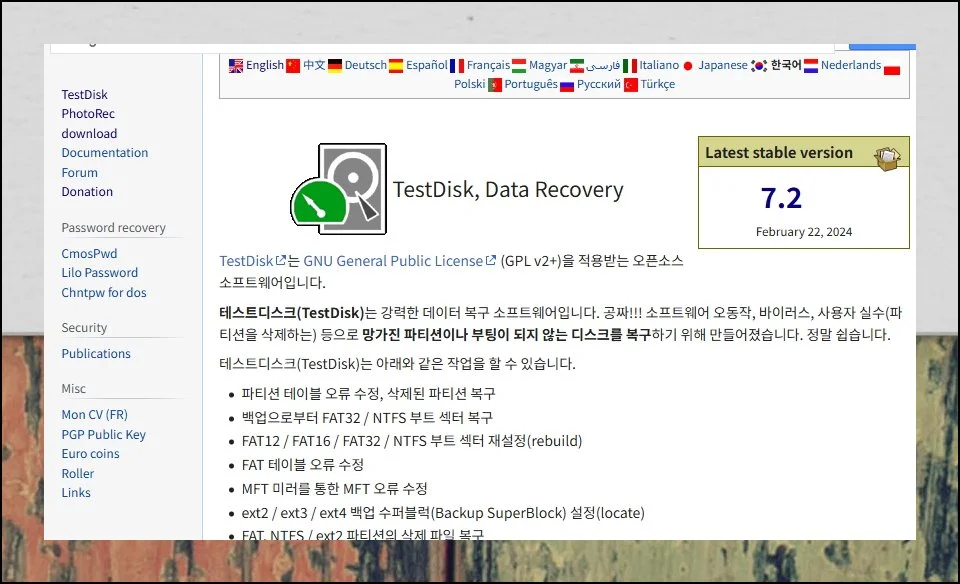
Task: Switch language to Italiano
Action: [659, 65]
